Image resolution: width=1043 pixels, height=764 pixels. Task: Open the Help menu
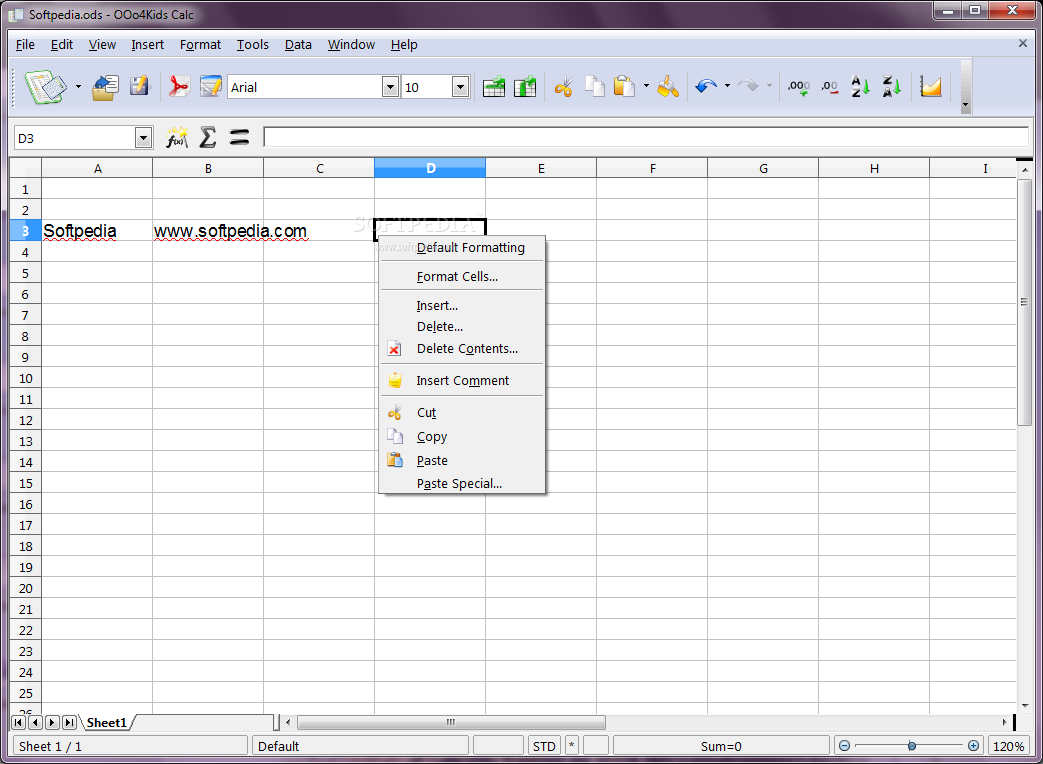(404, 45)
